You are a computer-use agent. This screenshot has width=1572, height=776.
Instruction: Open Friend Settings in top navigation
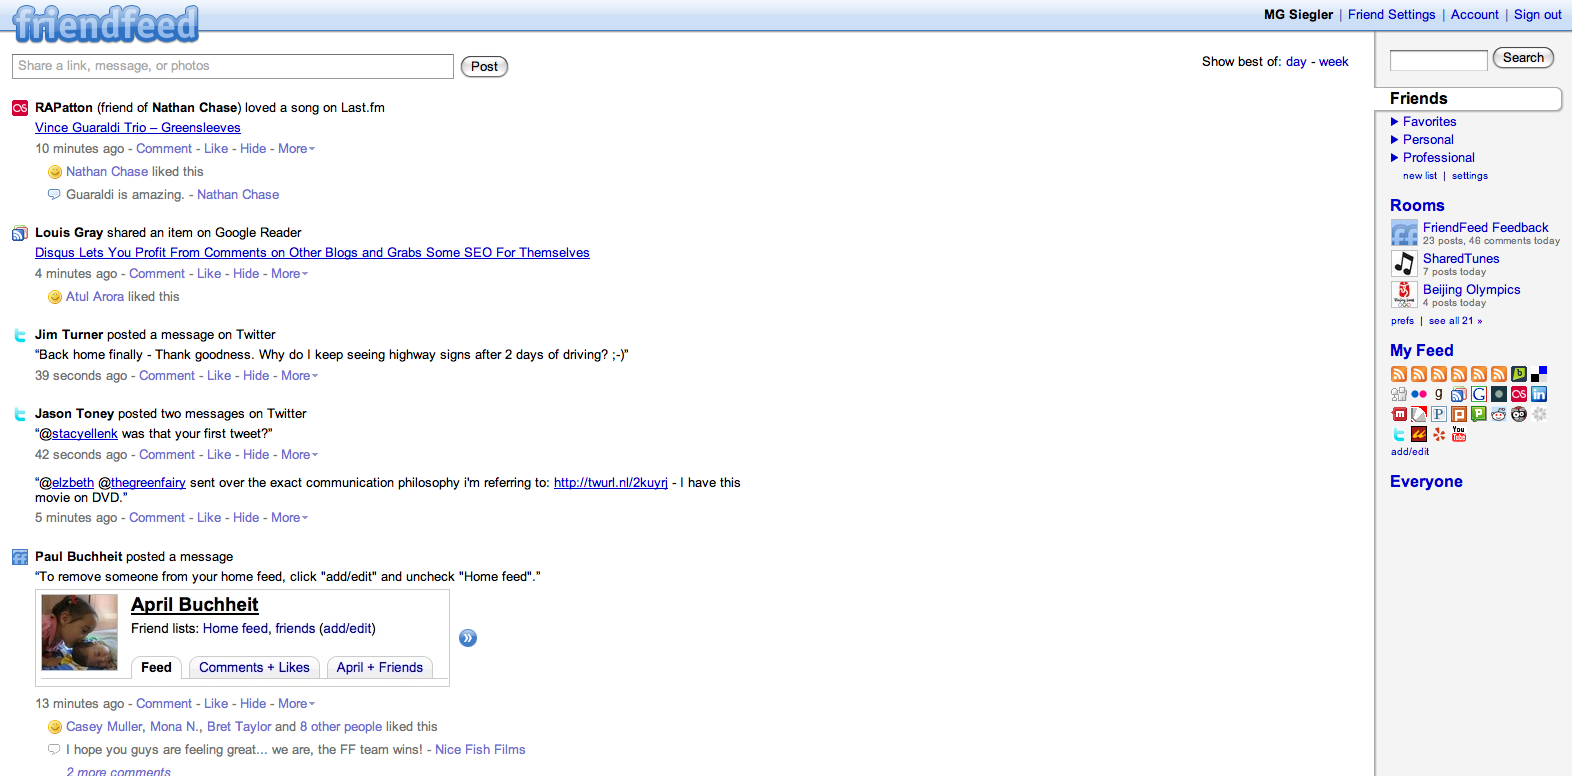click(1391, 14)
